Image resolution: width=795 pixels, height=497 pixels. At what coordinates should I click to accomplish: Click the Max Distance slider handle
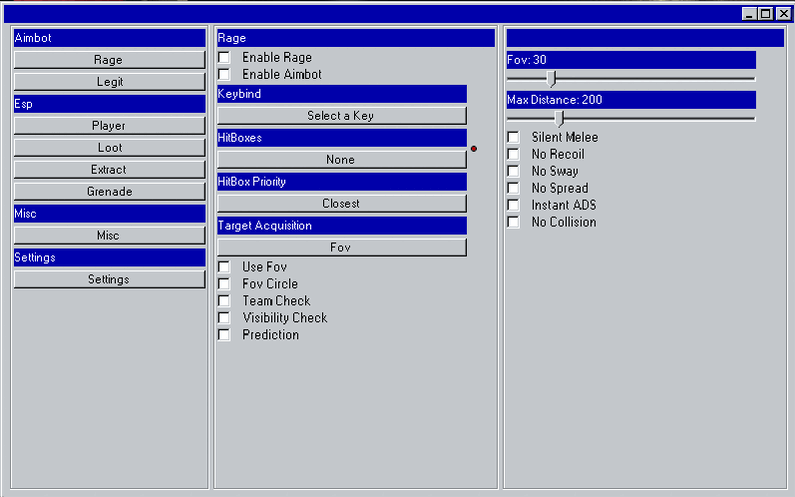coord(559,119)
